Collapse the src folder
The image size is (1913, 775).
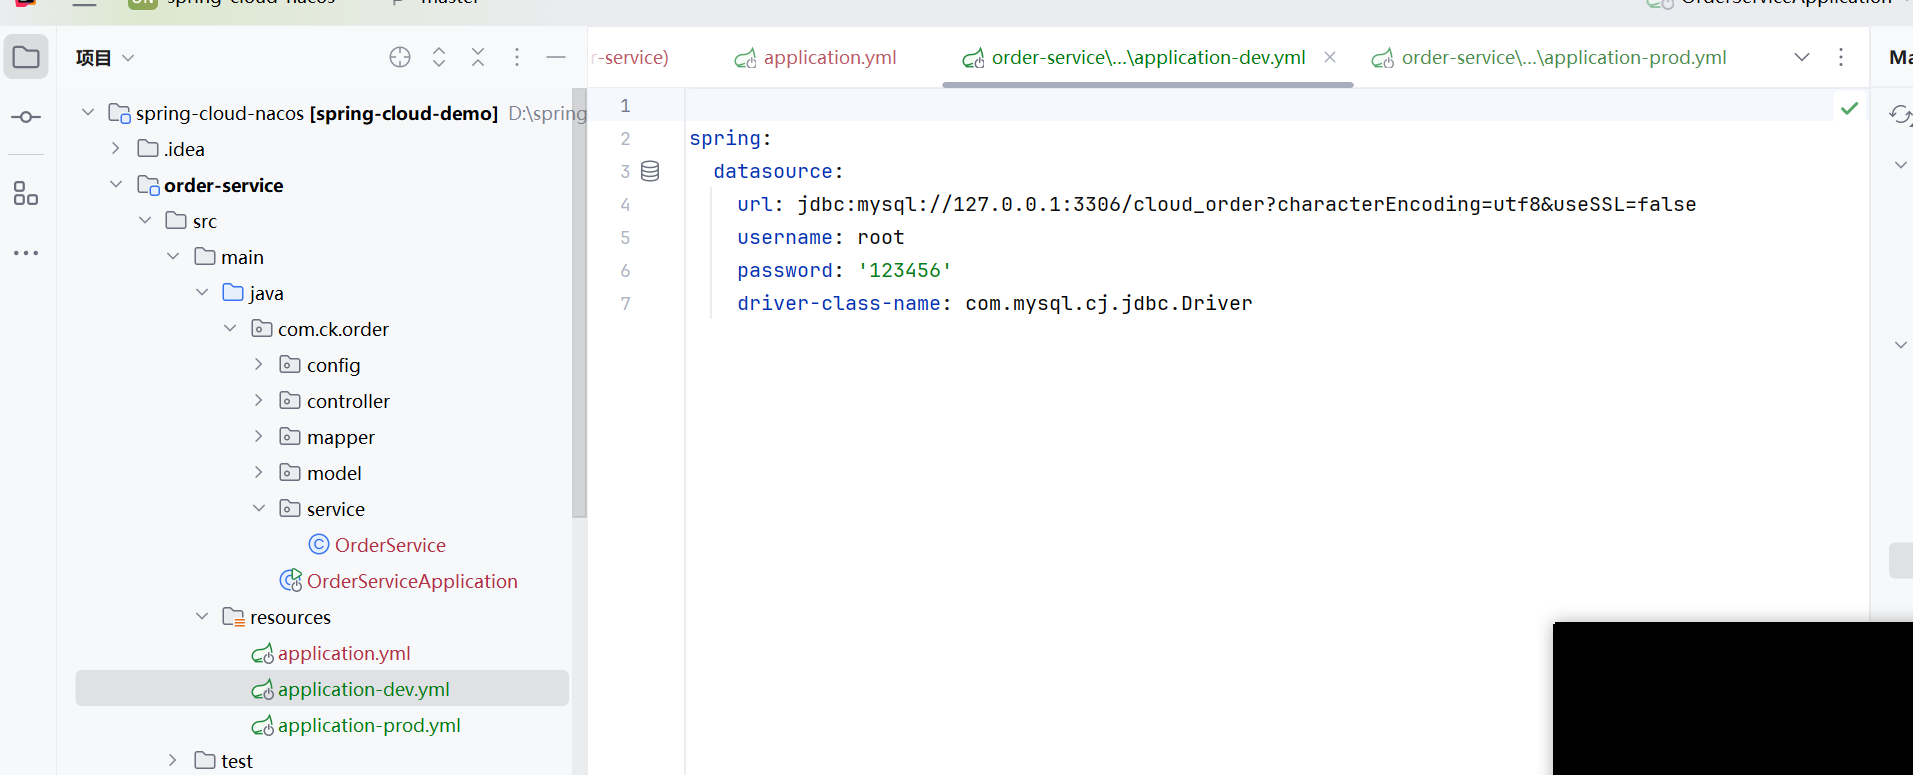click(x=145, y=220)
